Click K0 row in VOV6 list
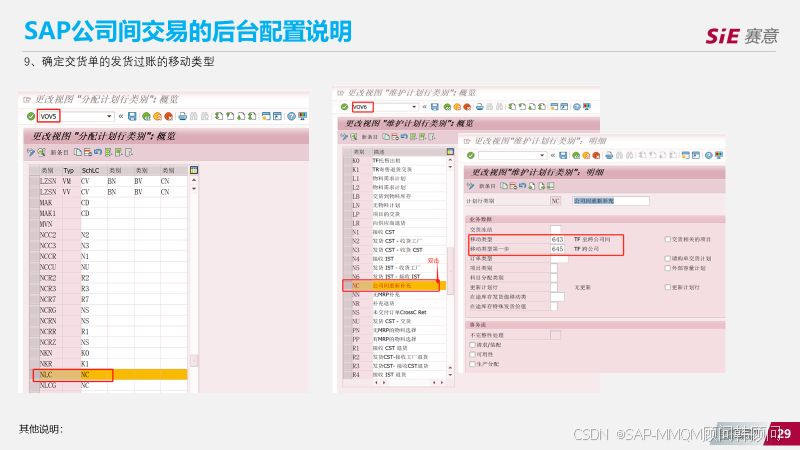800x450 pixels. pos(395,161)
